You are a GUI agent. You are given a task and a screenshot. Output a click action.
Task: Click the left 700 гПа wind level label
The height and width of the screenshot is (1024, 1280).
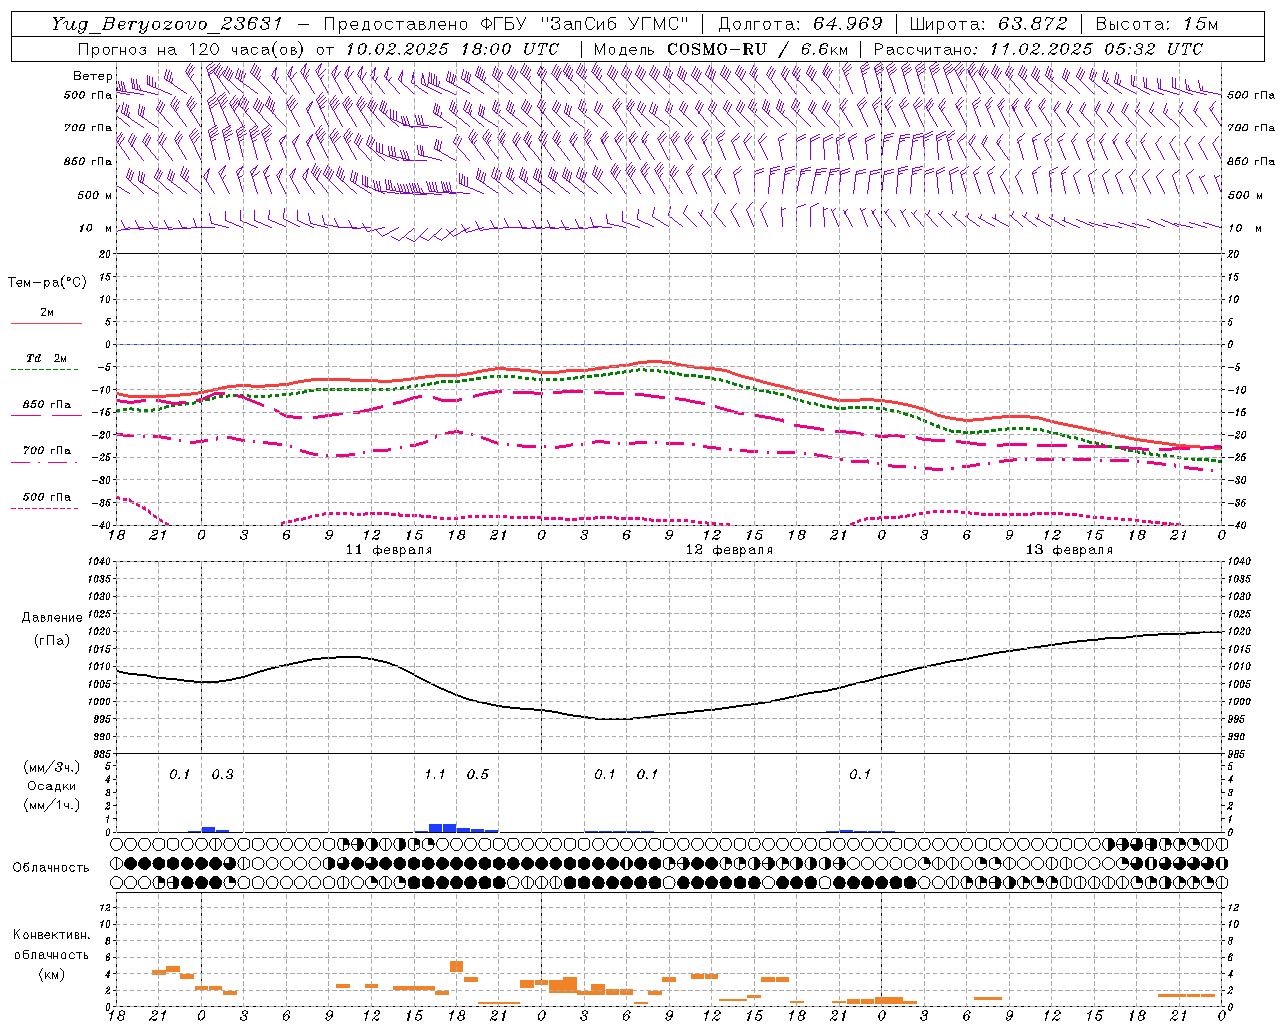pos(88,128)
